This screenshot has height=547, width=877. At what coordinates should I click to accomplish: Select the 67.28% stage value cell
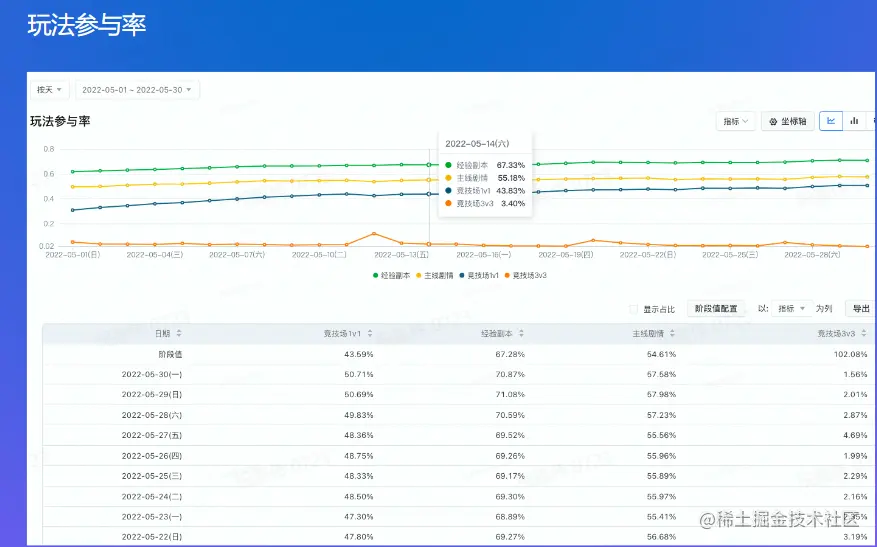[510, 354]
